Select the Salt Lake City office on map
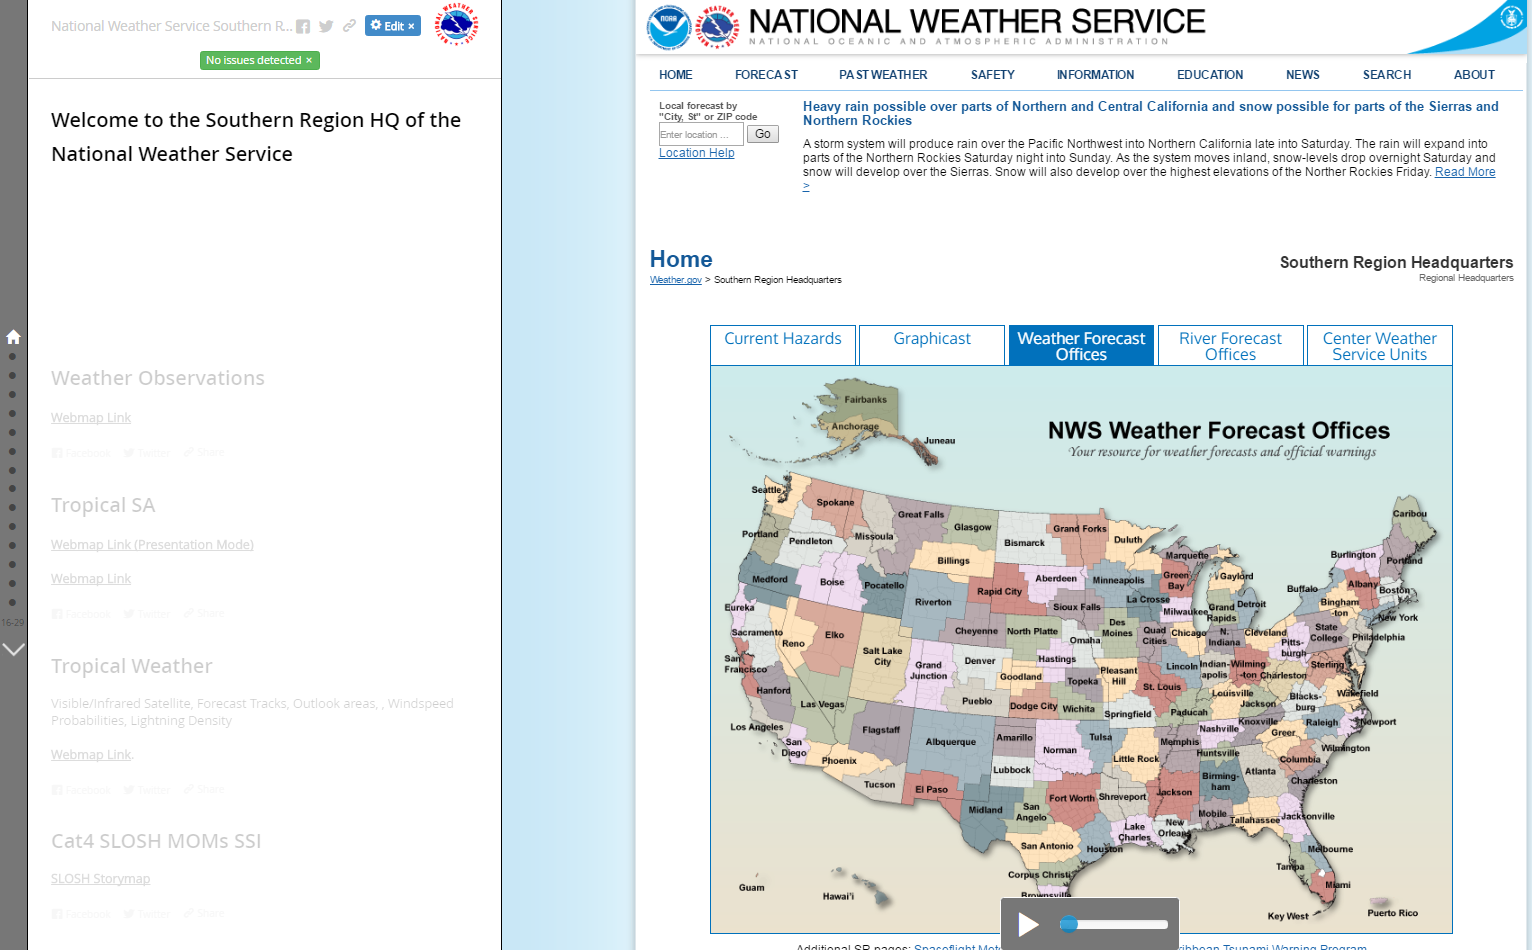Screen dimensions: 1532x950 coord(882,656)
